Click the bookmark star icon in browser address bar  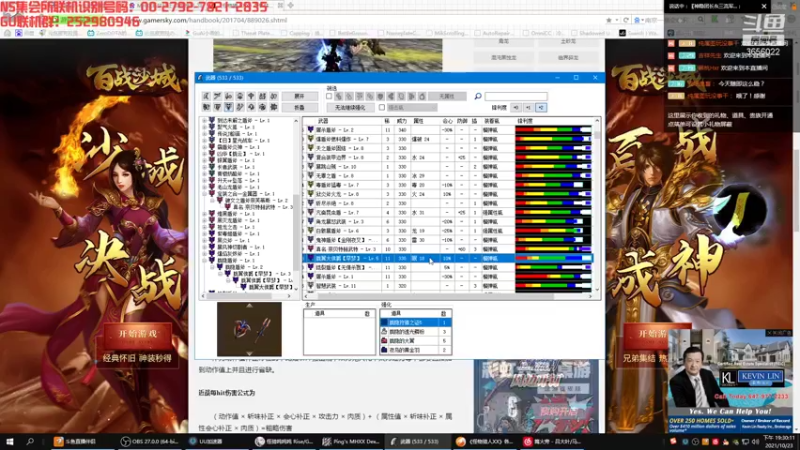click(x=609, y=20)
